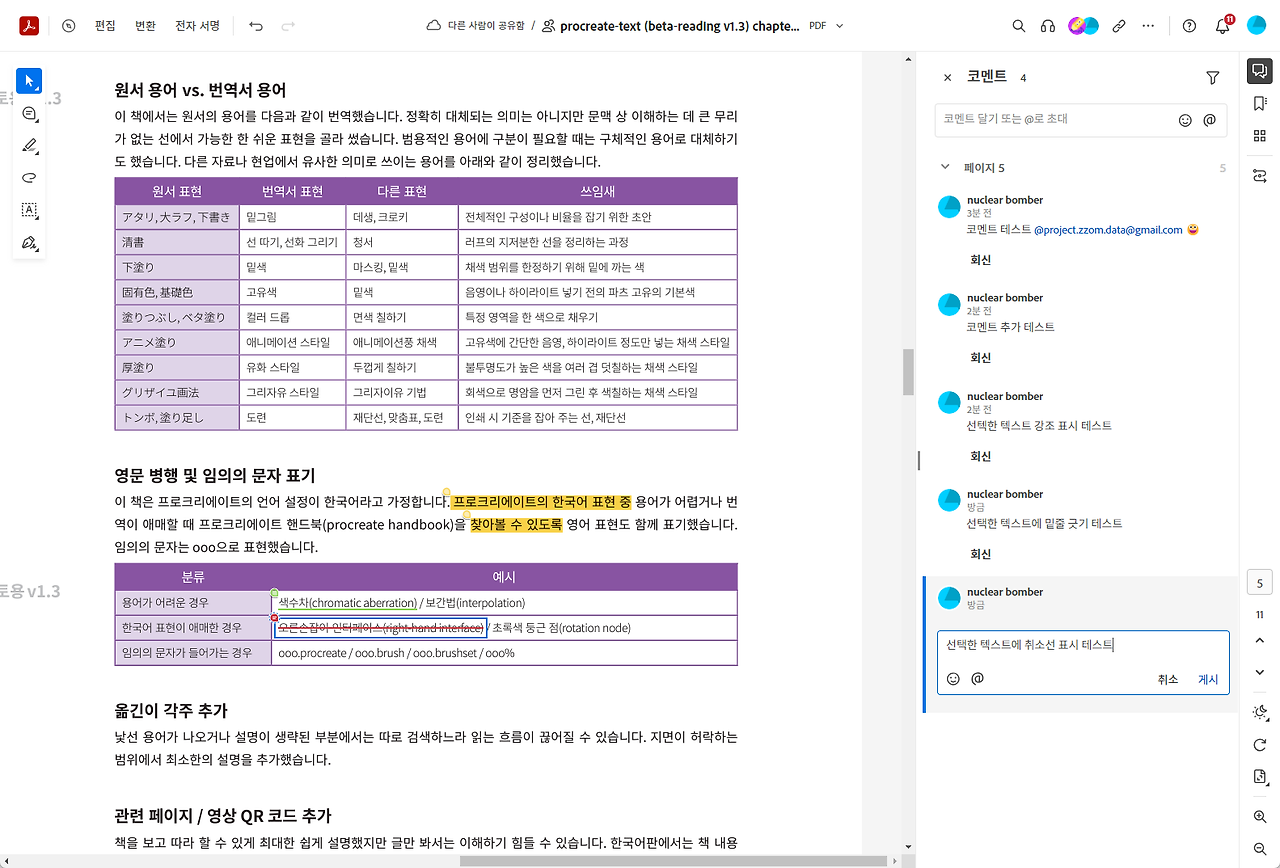
Task: Click inside the 취소선 표시 테스트 comment editor
Action: click(1083, 646)
